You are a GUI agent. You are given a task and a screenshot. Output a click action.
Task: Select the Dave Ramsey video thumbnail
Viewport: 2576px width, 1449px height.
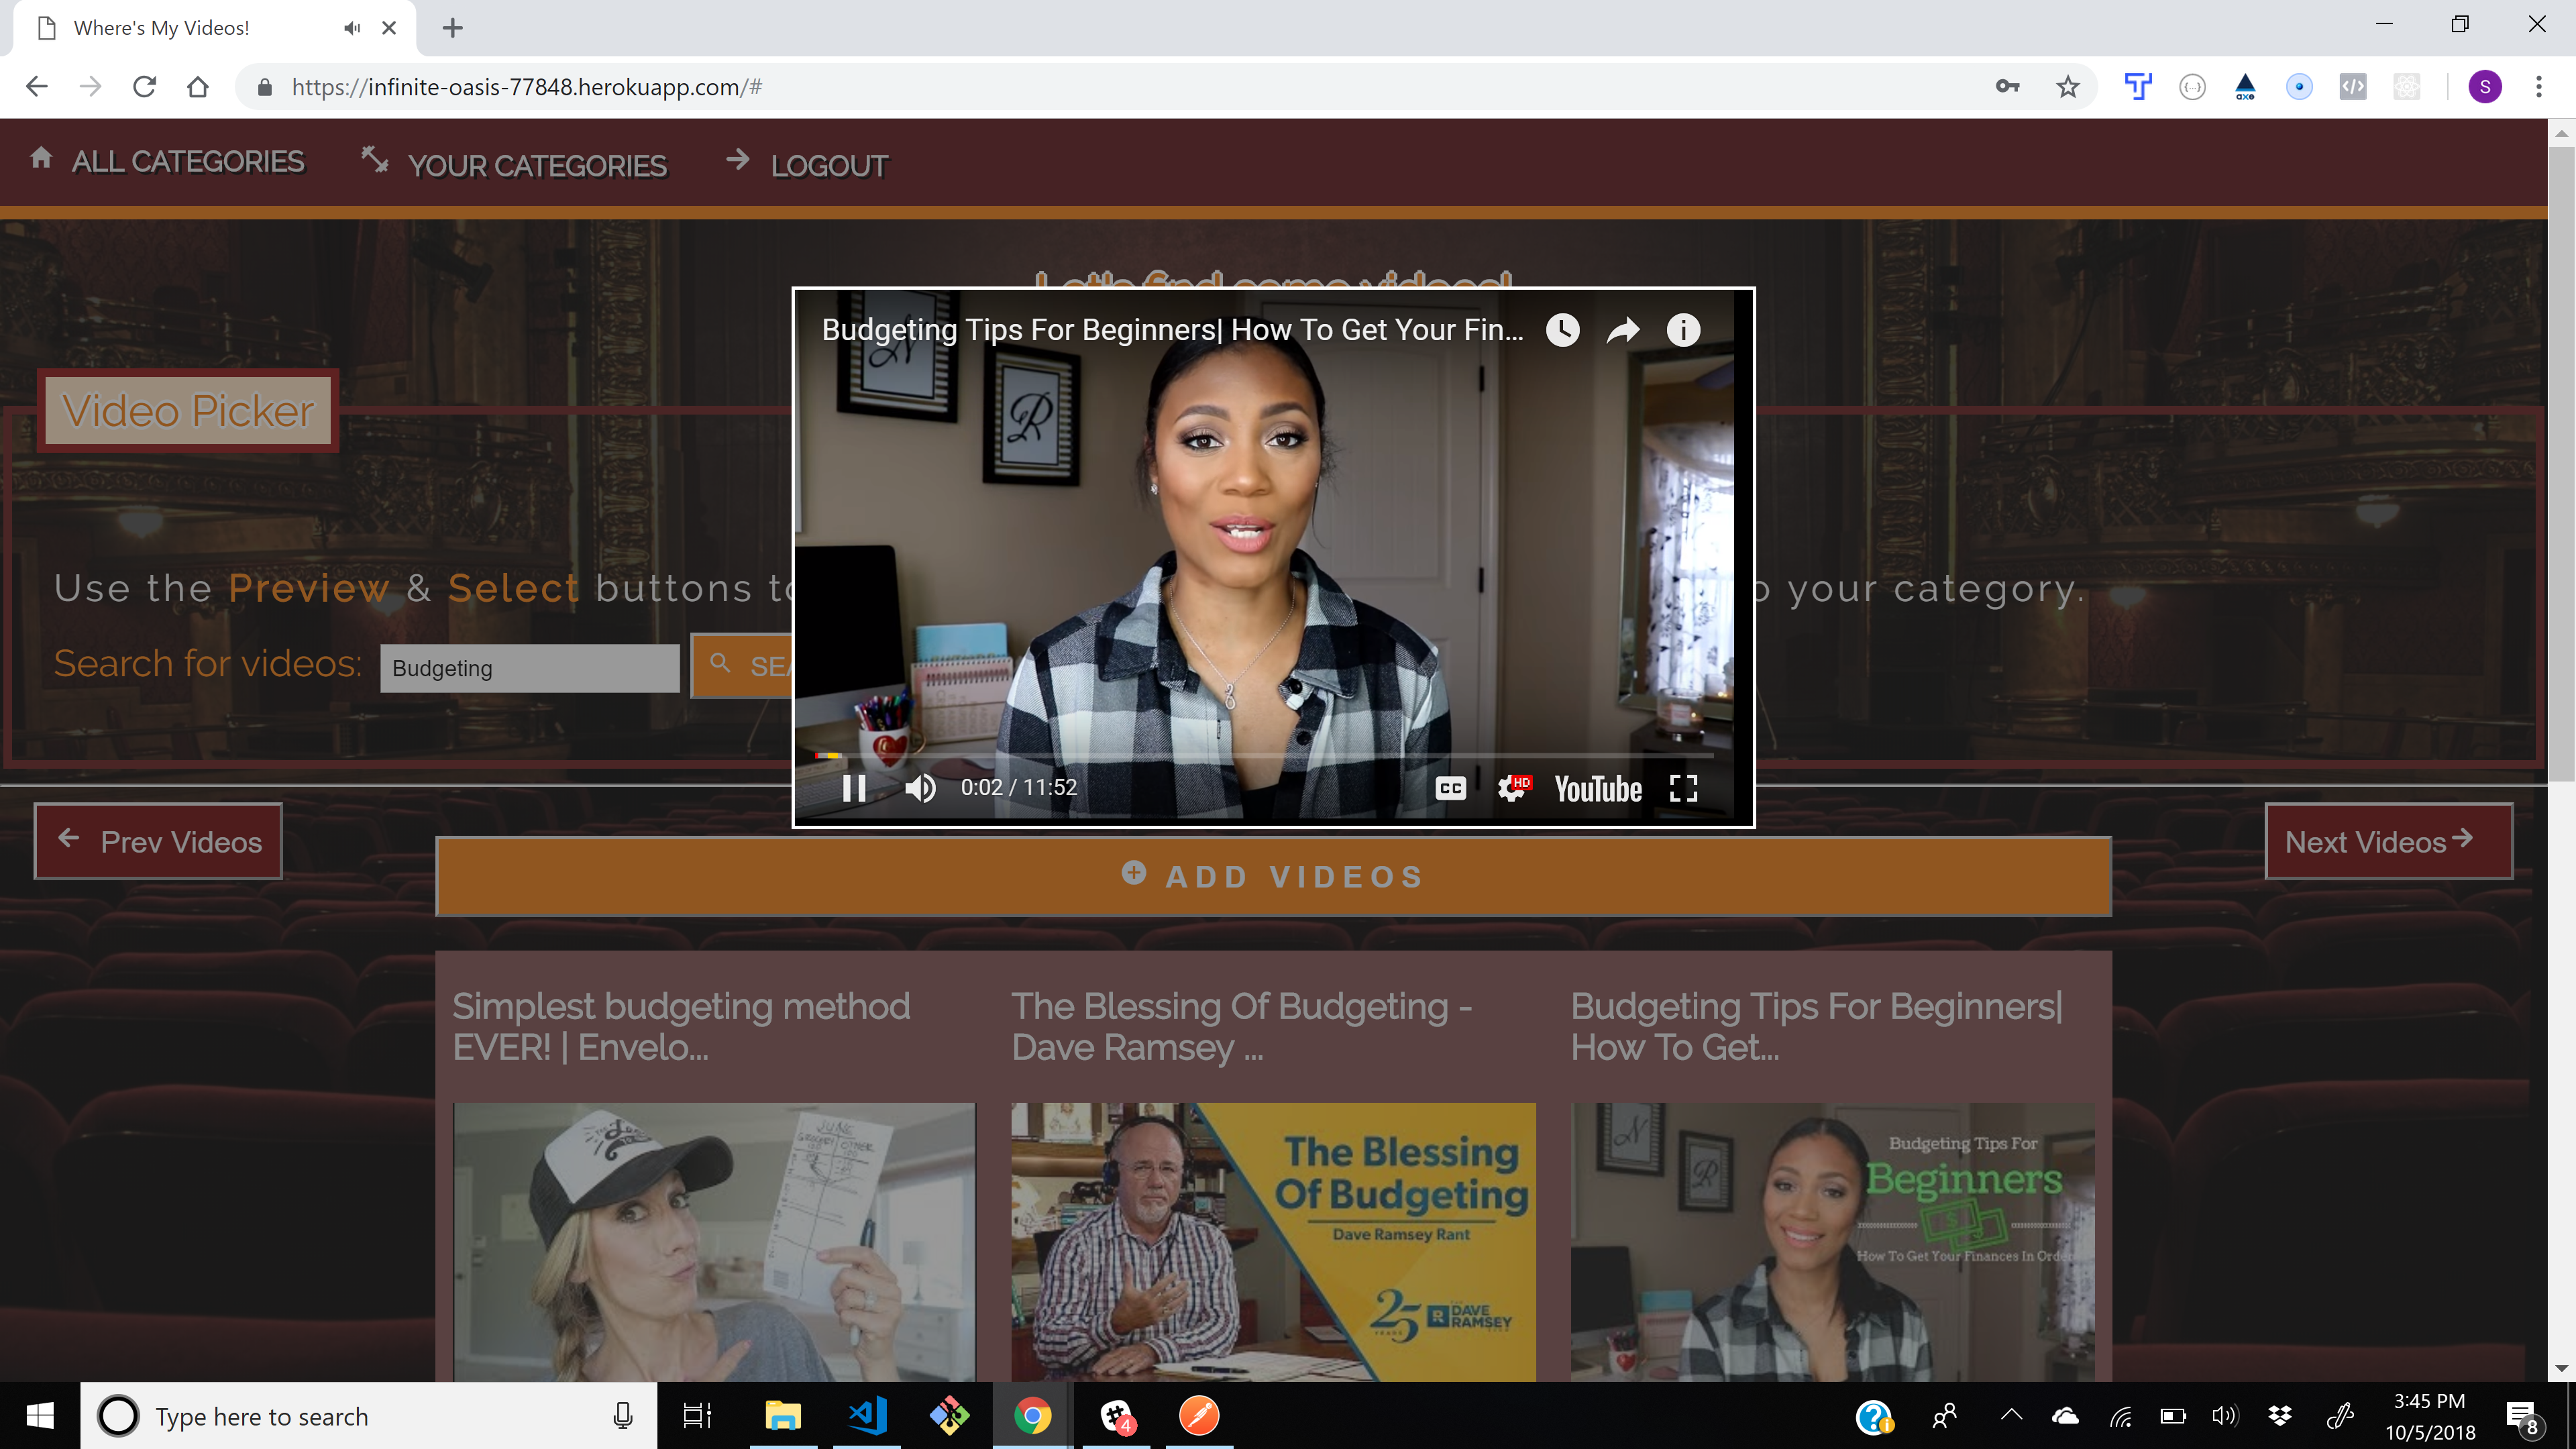click(x=1272, y=1240)
